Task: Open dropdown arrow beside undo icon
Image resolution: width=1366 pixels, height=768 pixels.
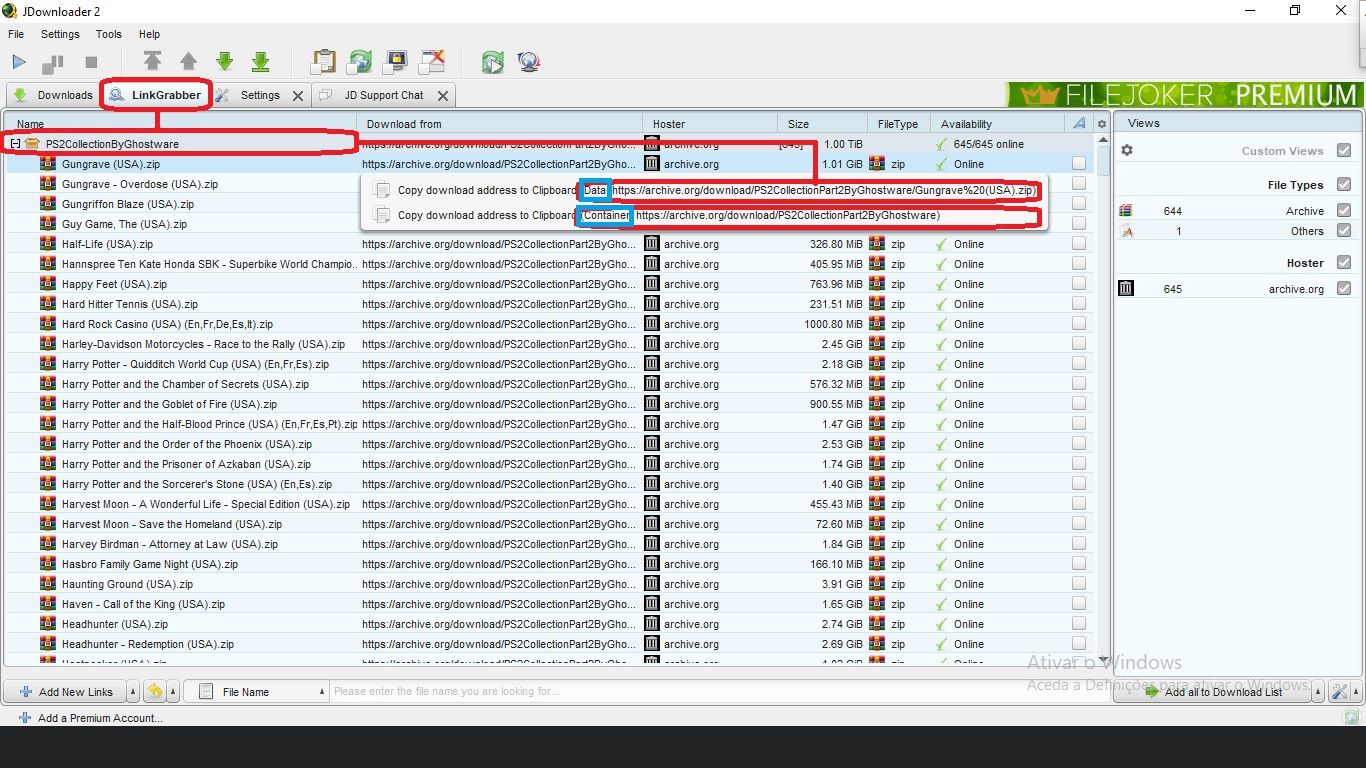Action: [x=173, y=692]
